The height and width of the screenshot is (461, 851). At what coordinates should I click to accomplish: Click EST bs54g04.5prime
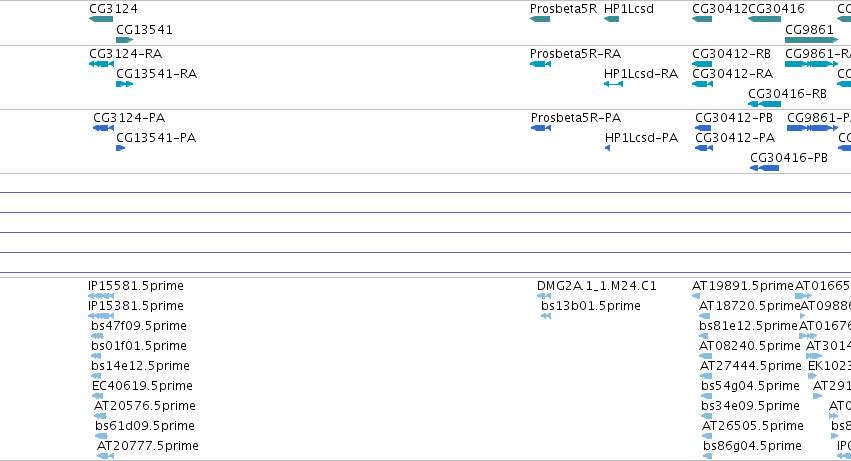706,396
